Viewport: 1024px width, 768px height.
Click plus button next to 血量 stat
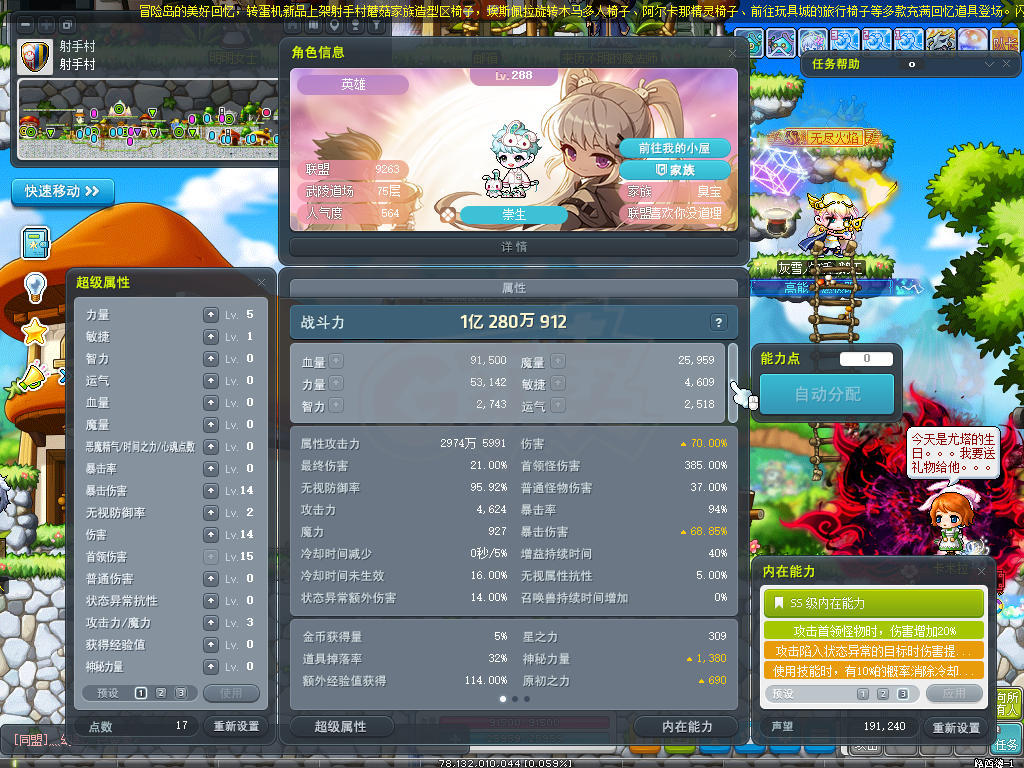point(336,361)
